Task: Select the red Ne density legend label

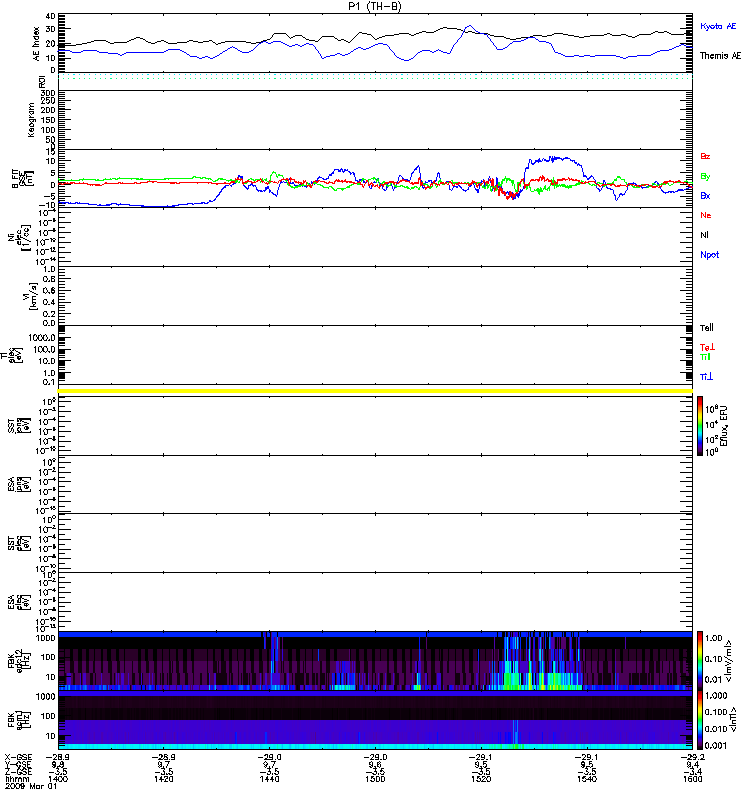Action: click(x=705, y=215)
